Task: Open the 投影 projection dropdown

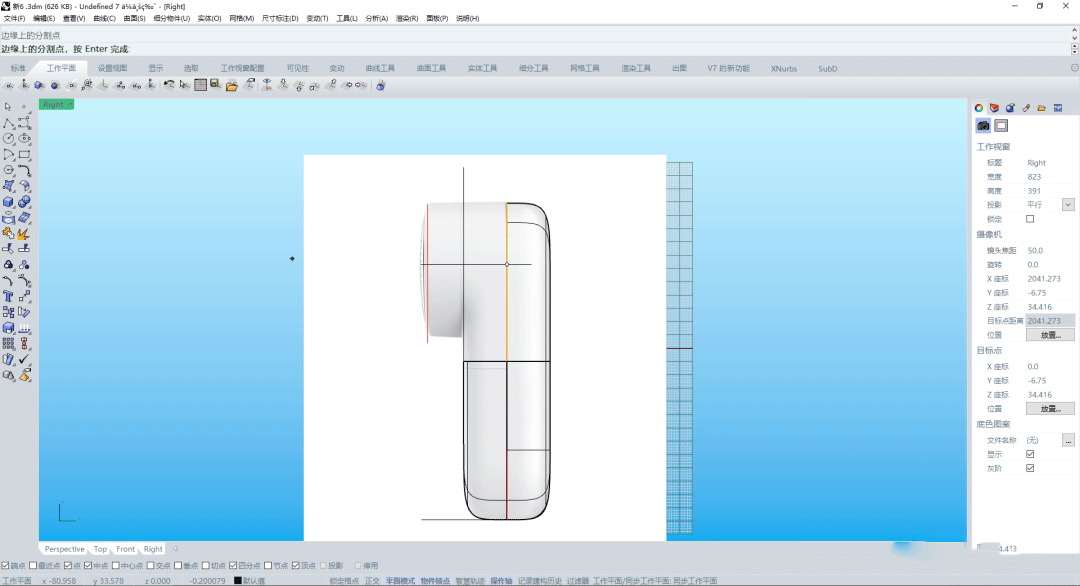Action: tap(1068, 205)
